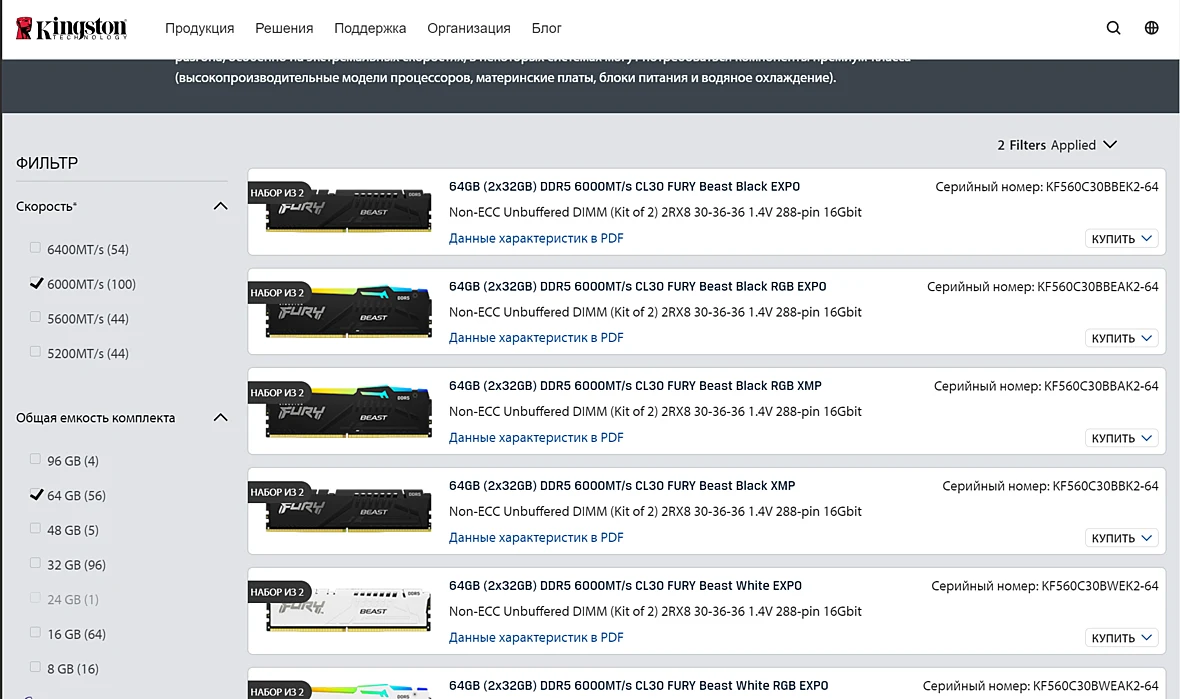Tick the 32 GB (96) checkbox
The width and height of the screenshot is (1180, 699).
pyautogui.click(x=35, y=563)
